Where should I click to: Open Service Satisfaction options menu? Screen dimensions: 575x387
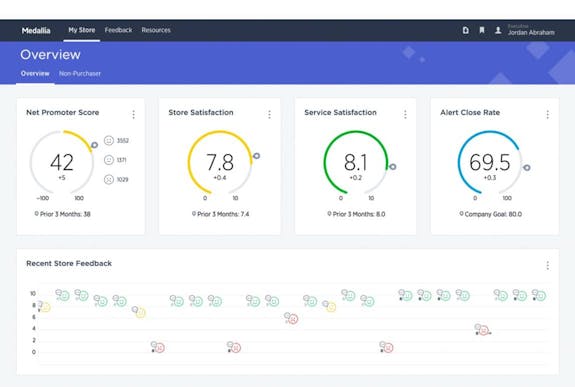(405, 114)
